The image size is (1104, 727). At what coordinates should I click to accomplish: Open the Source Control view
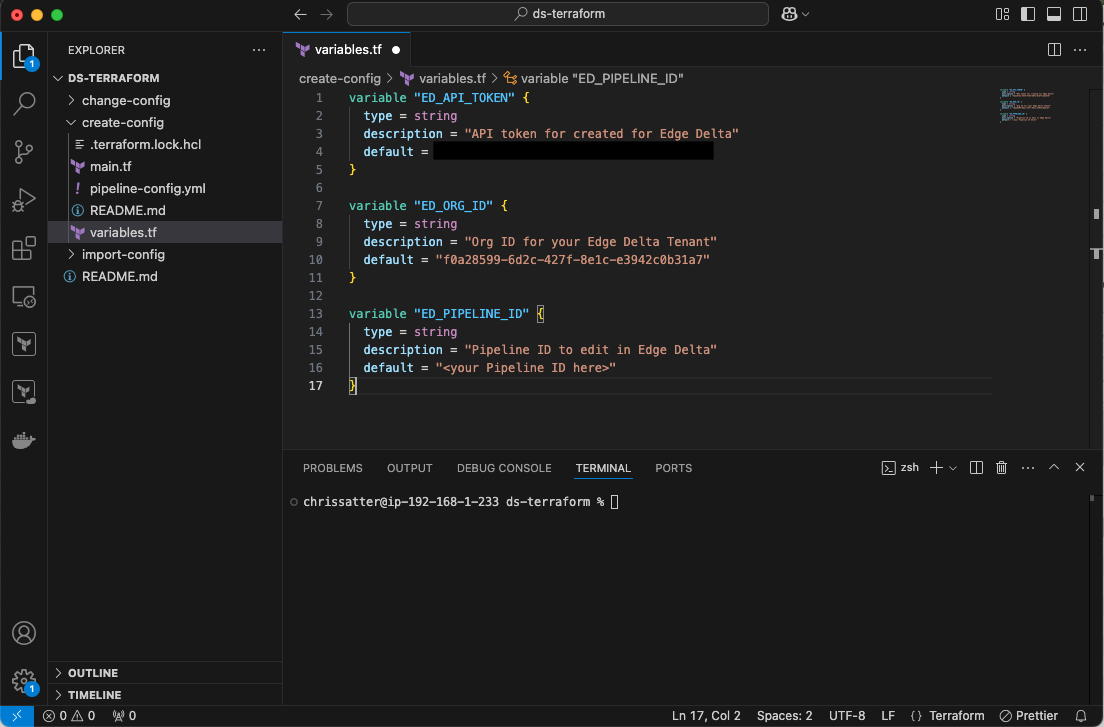pyautogui.click(x=24, y=151)
